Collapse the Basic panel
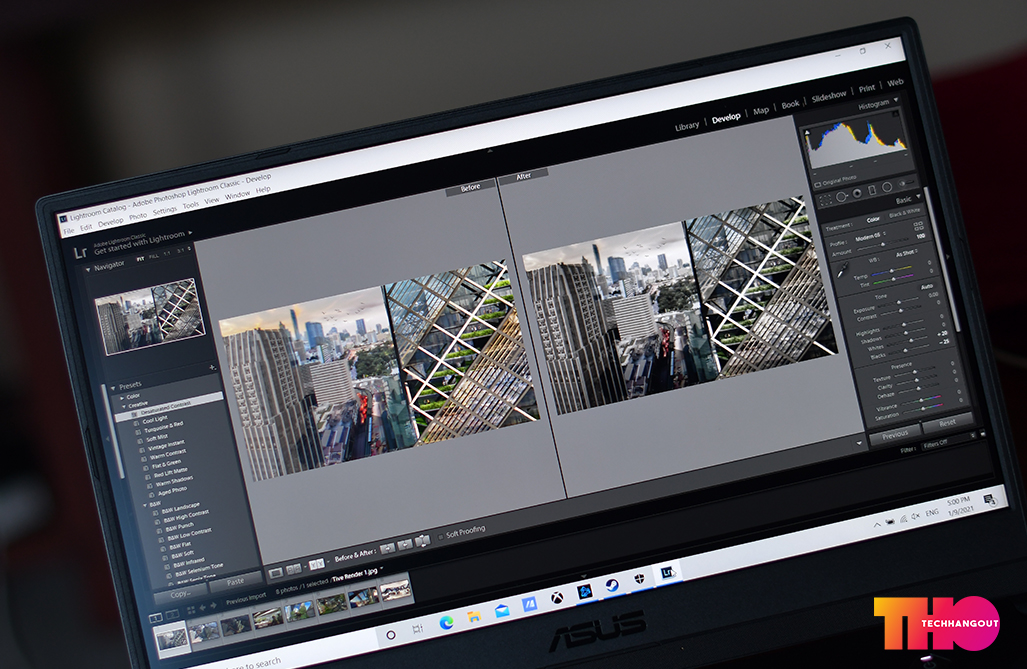Viewport: 1027px width, 669px height. click(x=918, y=196)
